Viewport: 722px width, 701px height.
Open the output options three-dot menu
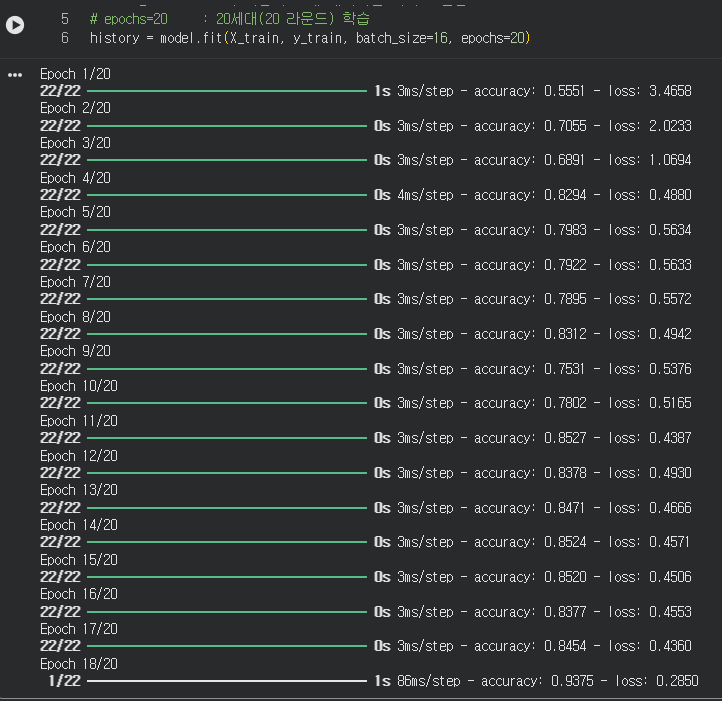coord(15,75)
